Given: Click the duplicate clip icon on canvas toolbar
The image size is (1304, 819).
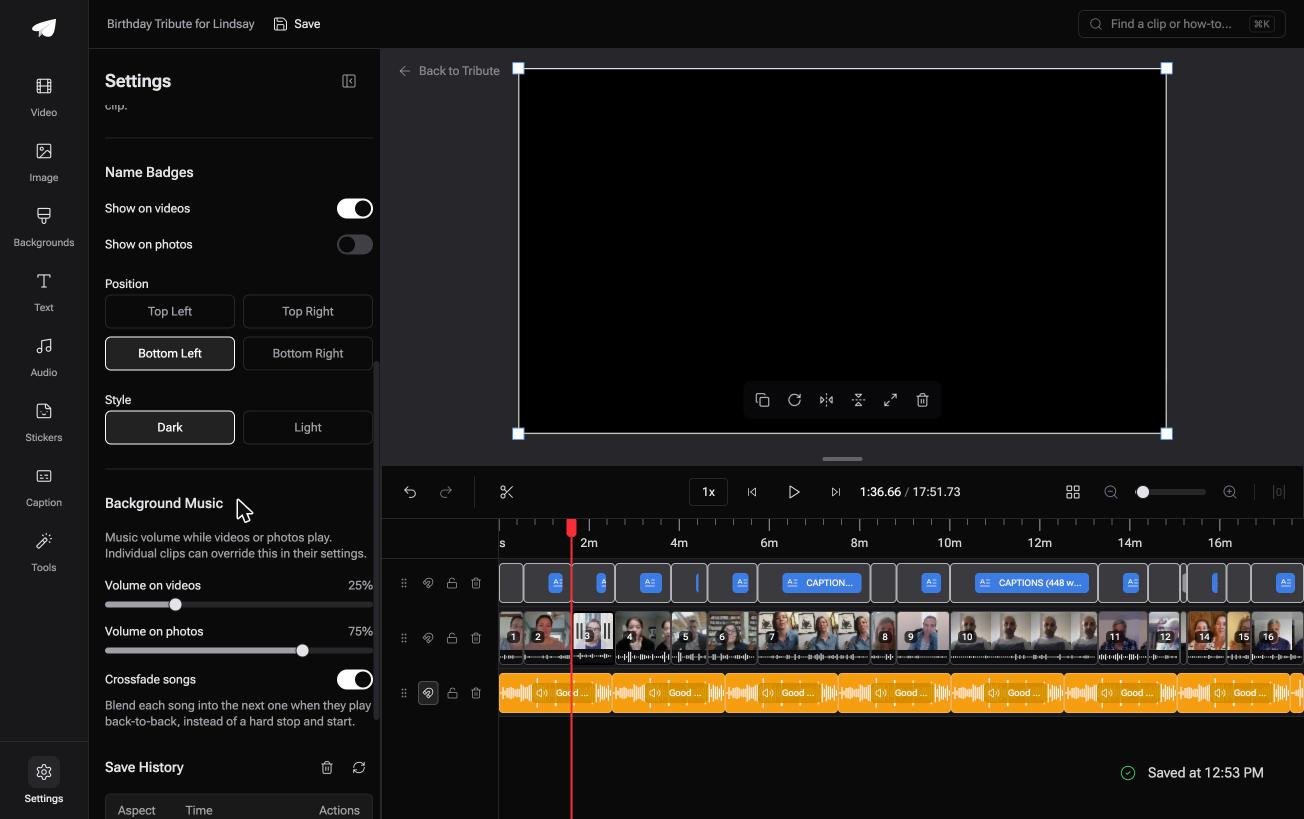Looking at the screenshot, I should click(x=762, y=400).
